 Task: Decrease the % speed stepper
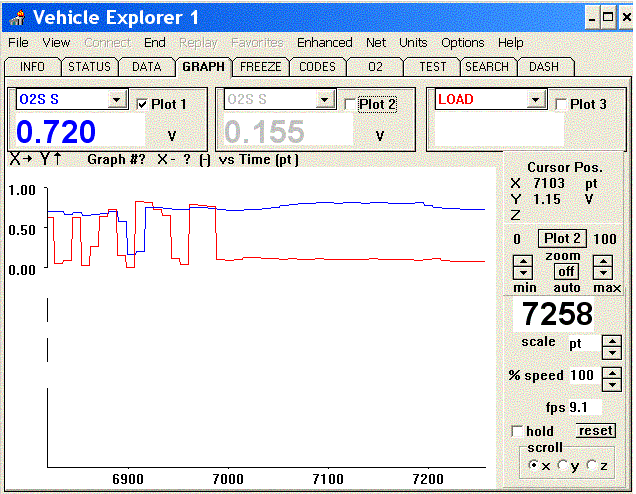coord(611,382)
